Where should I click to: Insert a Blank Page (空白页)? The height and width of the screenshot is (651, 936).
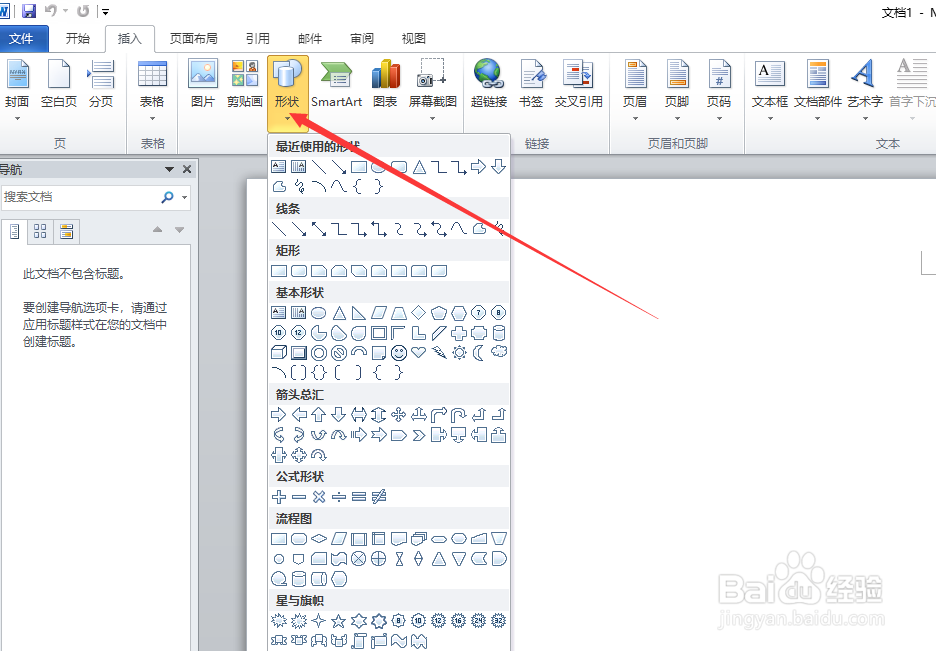58,84
